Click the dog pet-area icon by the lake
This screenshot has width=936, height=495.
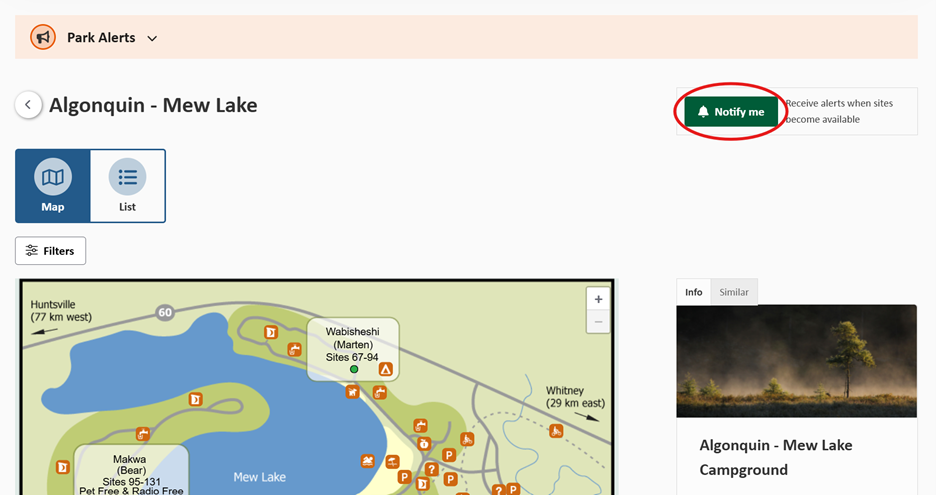[x=353, y=392]
